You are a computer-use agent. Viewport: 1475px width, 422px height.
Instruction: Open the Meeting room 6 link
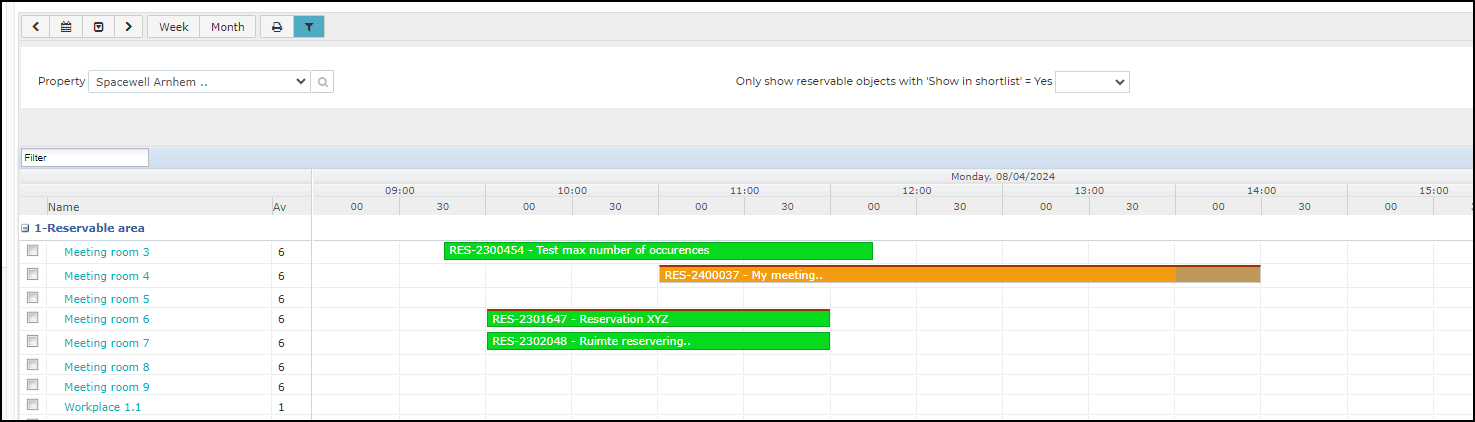107,319
